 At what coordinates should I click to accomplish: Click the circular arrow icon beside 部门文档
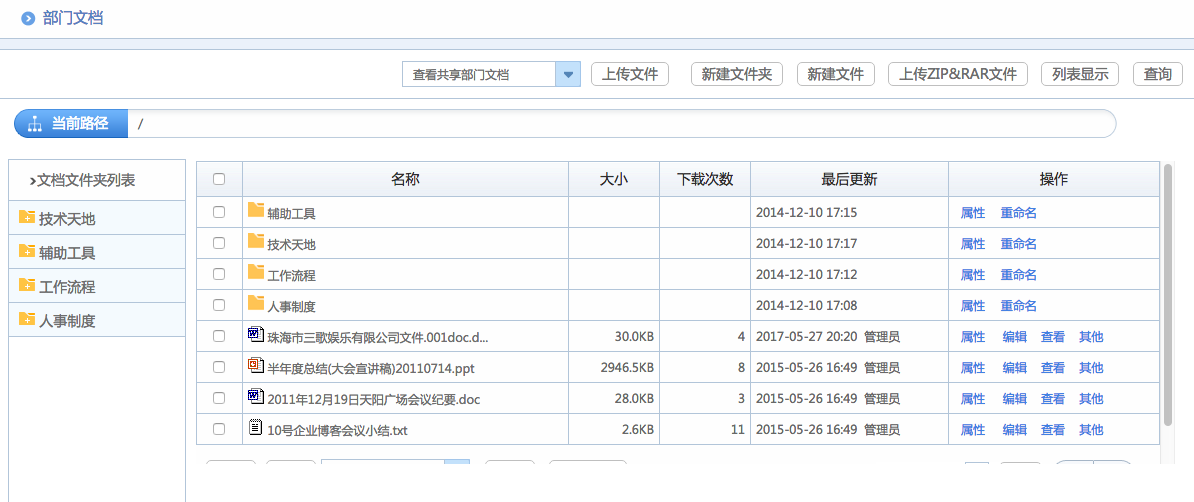(28, 19)
